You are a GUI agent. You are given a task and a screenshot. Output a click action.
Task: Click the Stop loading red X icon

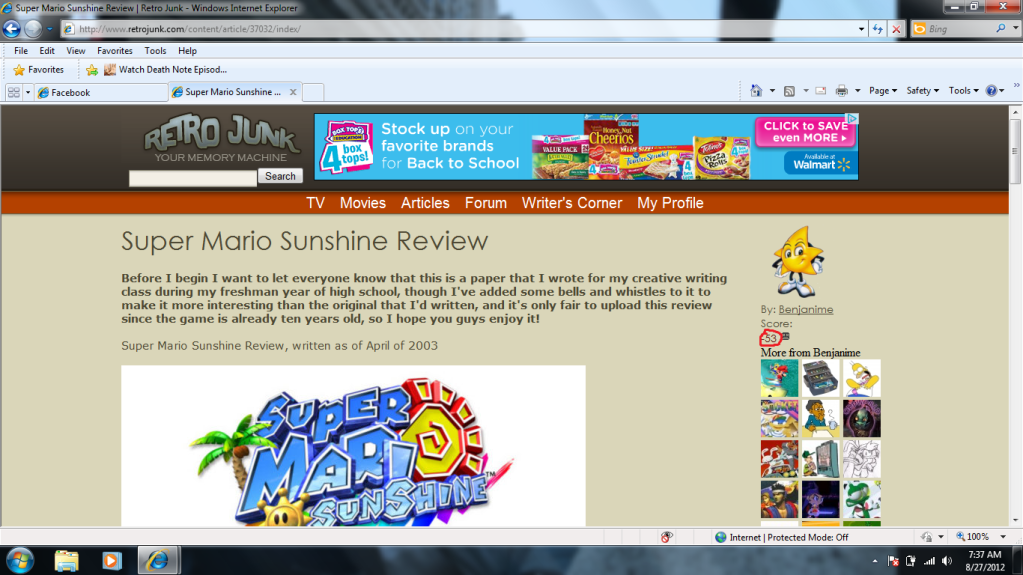[896, 29]
